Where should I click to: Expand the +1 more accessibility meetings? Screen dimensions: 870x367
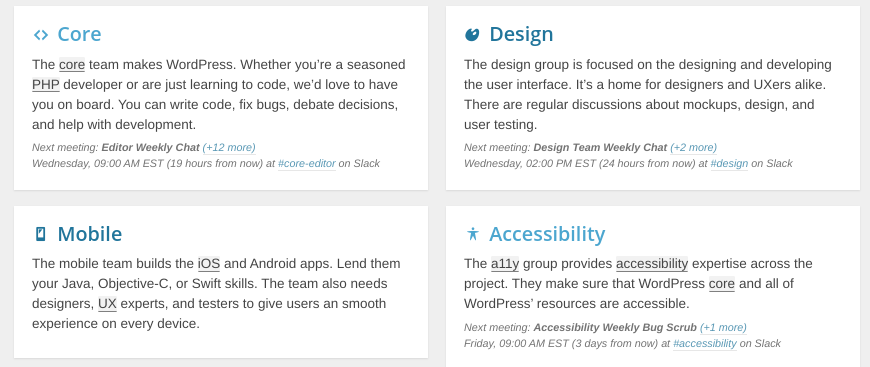tap(723, 328)
